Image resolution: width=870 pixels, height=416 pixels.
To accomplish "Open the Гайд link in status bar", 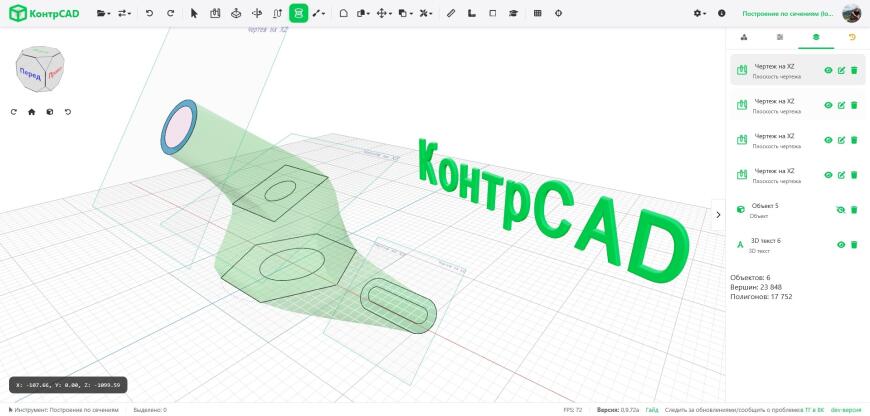I will click(x=651, y=410).
